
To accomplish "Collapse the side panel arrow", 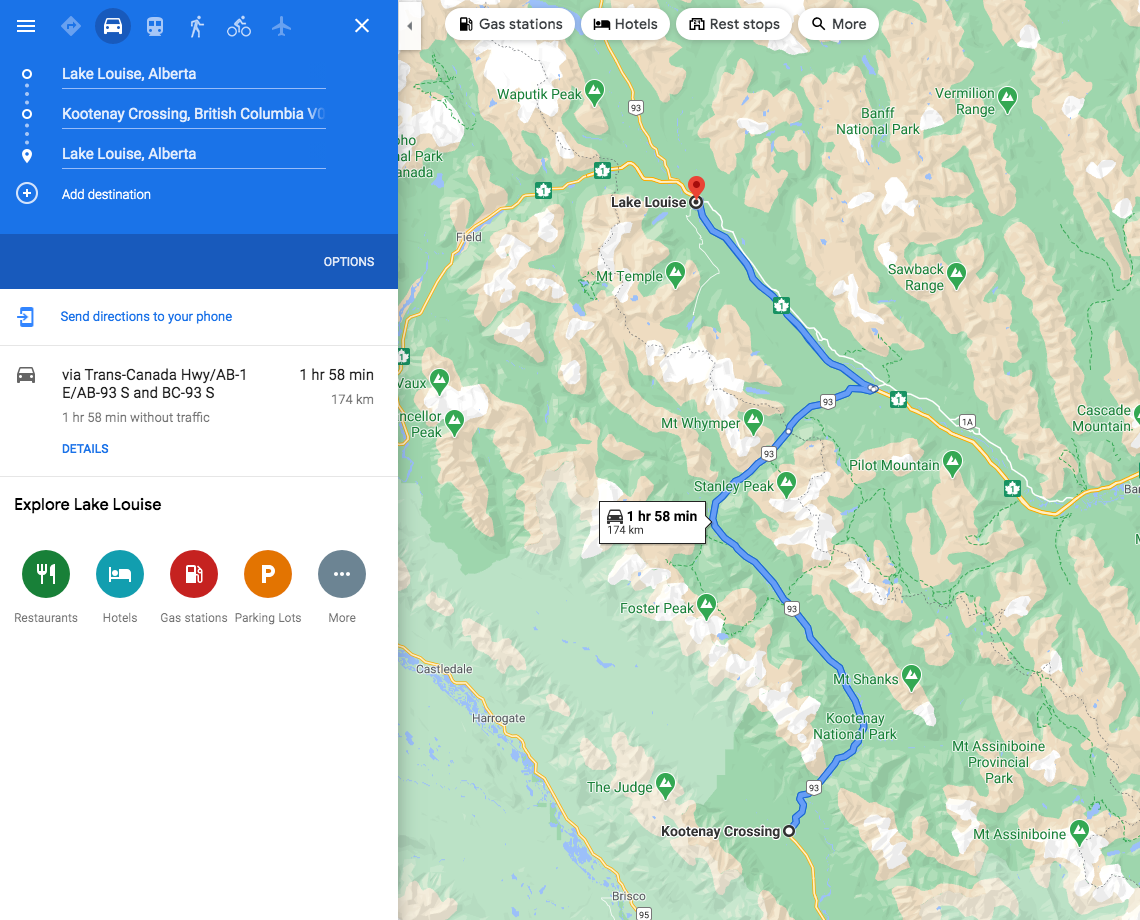I will point(409,25).
